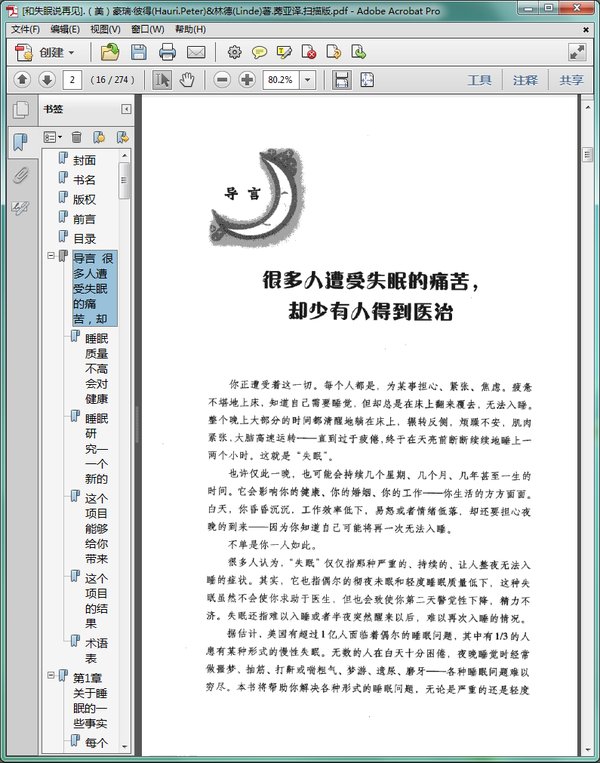Click the delete pages icon
Image resolution: width=600 pixels, height=763 pixels.
pyautogui.click(x=309, y=52)
